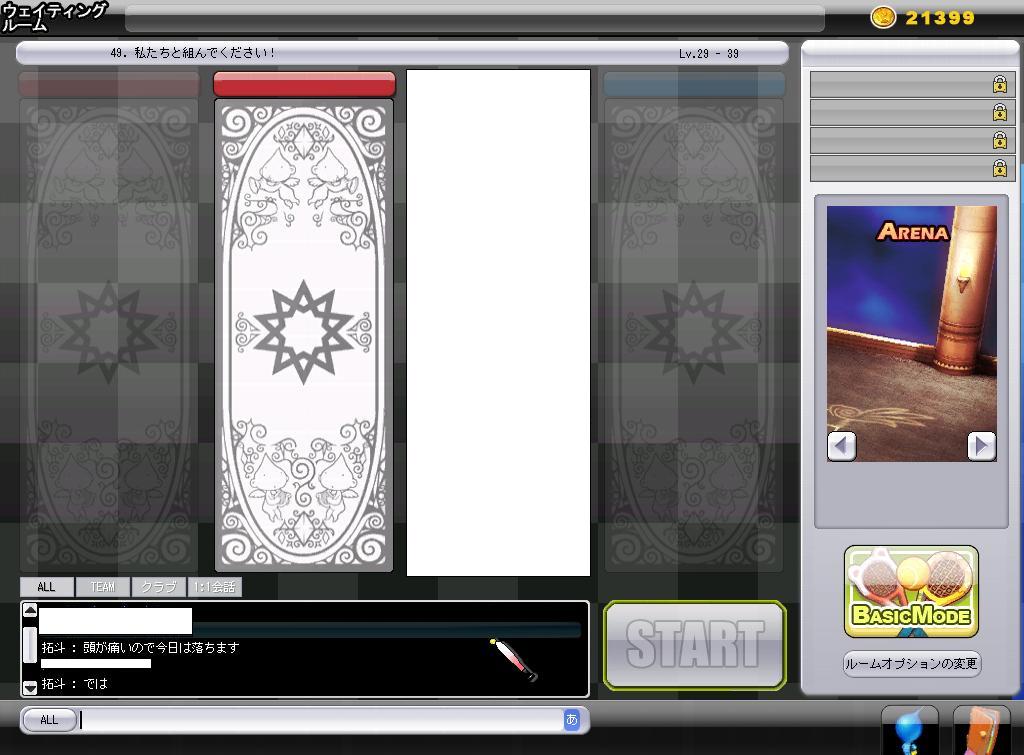Open ALL channel selector beside chat input

(49, 720)
